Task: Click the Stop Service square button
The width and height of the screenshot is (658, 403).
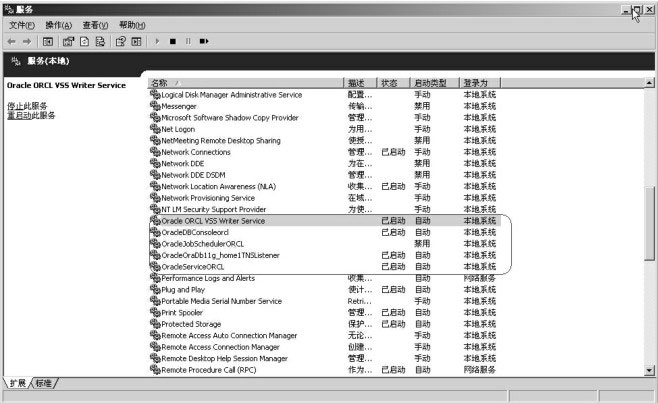Action: (172, 41)
